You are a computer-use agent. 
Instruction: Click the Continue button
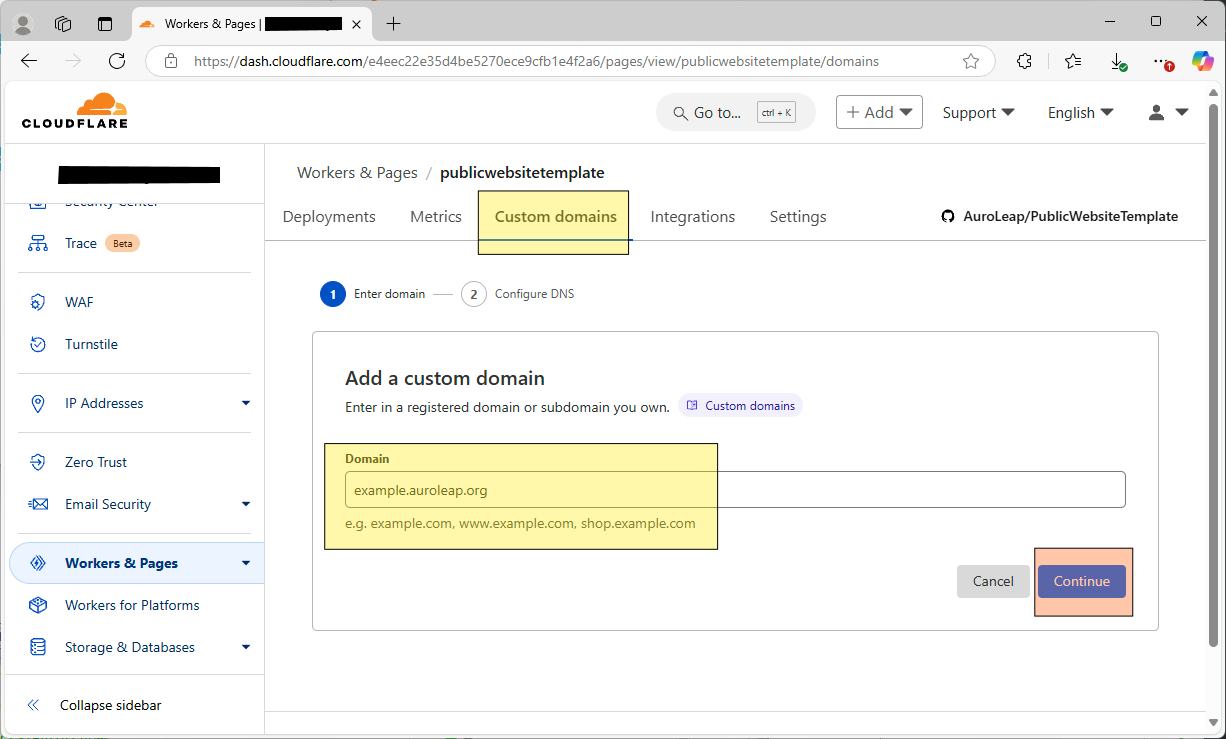pyautogui.click(x=1082, y=581)
